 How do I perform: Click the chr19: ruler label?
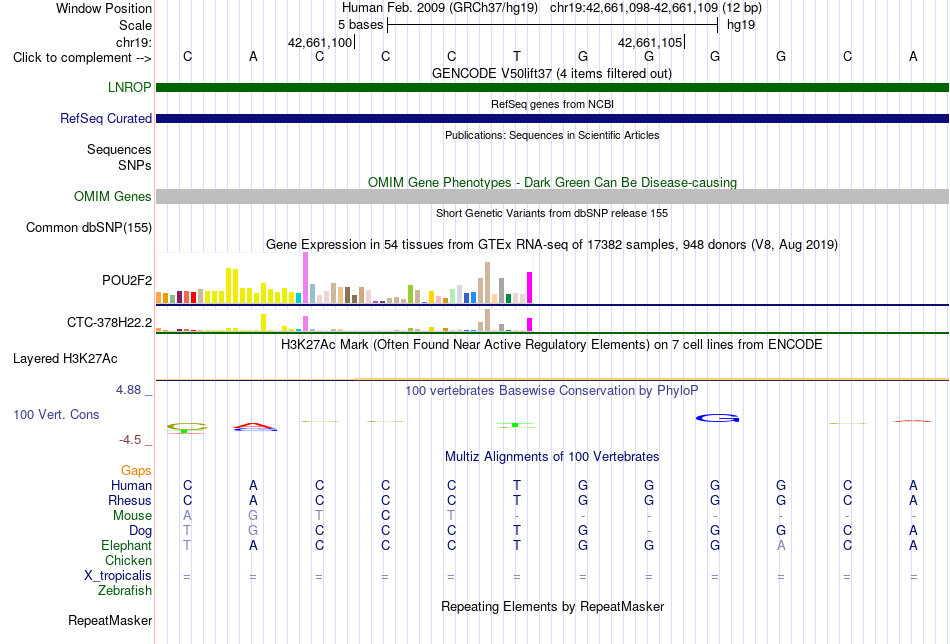(x=134, y=42)
